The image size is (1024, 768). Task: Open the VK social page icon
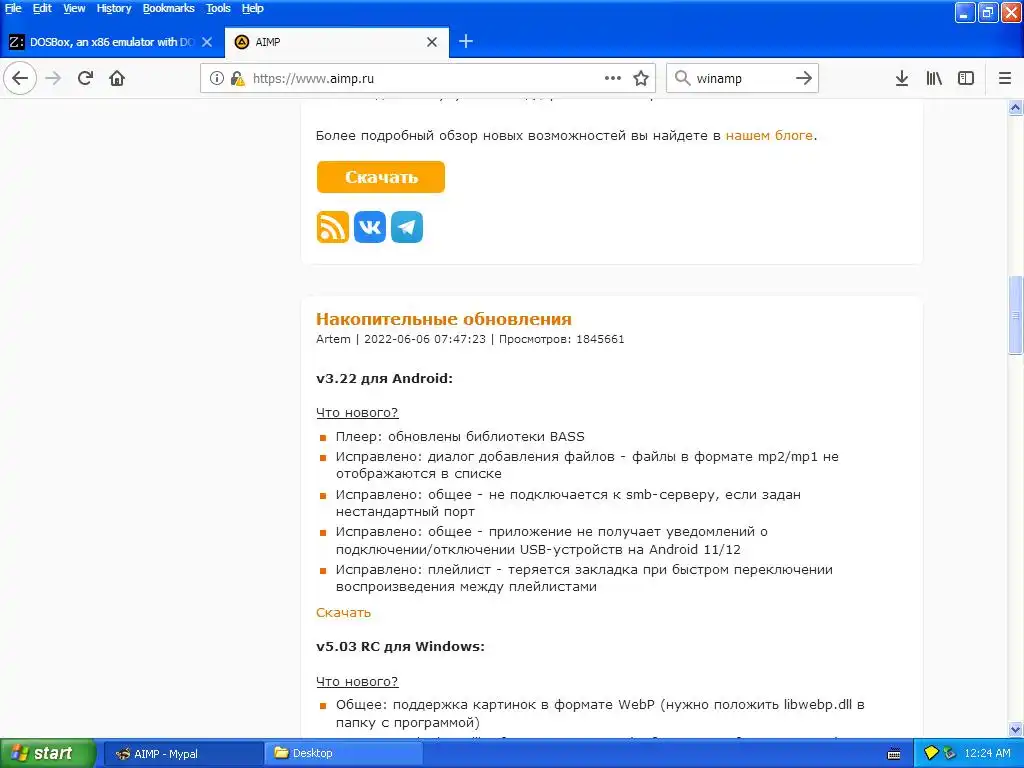pyautogui.click(x=370, y=227)
